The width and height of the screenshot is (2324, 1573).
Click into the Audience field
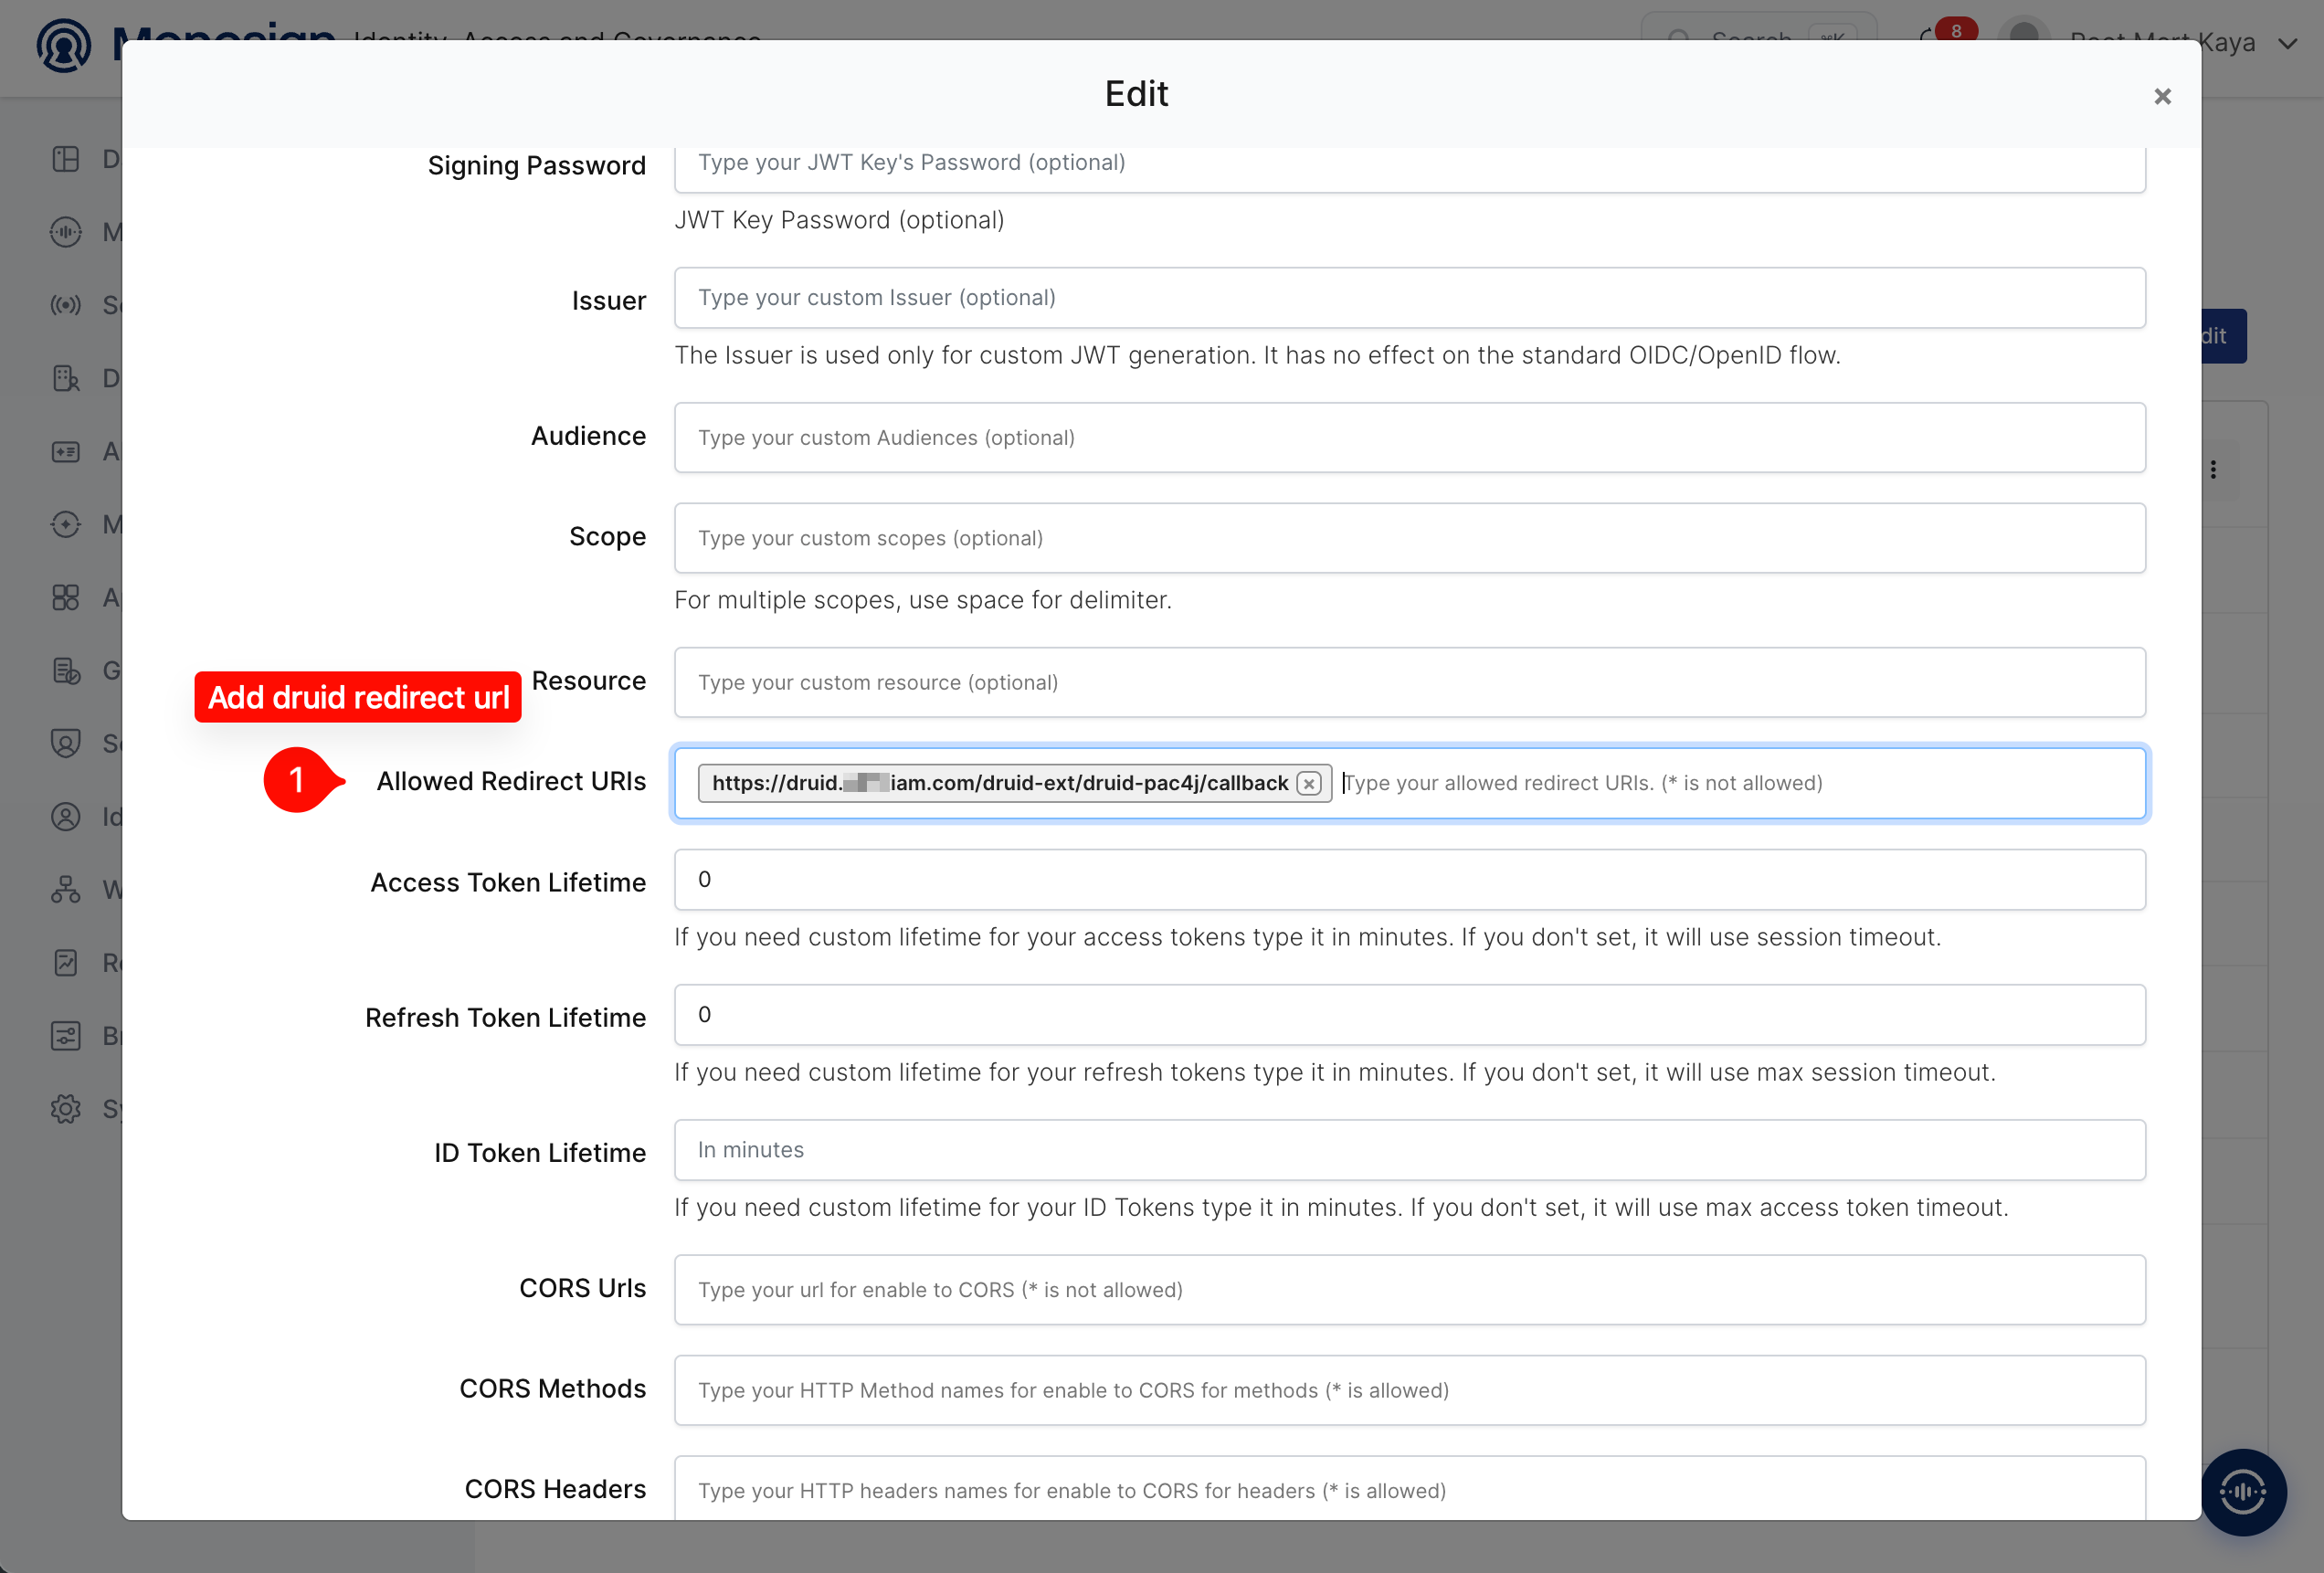(1409, 438)
